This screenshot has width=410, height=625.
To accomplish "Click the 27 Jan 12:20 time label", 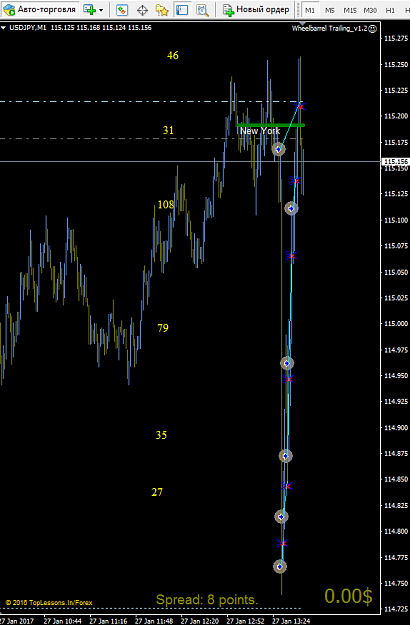I will (200, 621).
